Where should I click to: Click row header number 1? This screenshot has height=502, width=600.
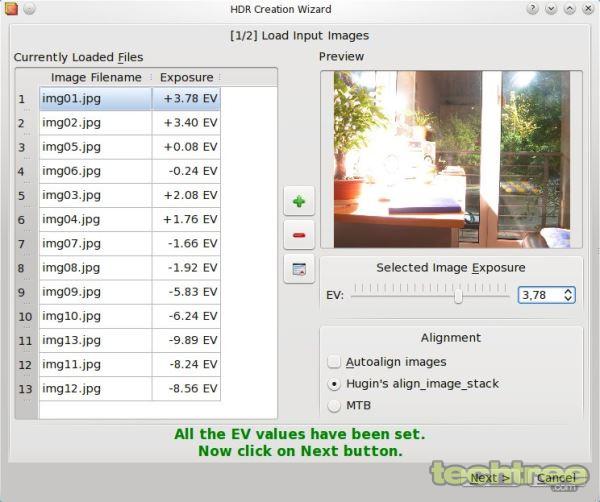pyautogui.click(x=26, y=99)
